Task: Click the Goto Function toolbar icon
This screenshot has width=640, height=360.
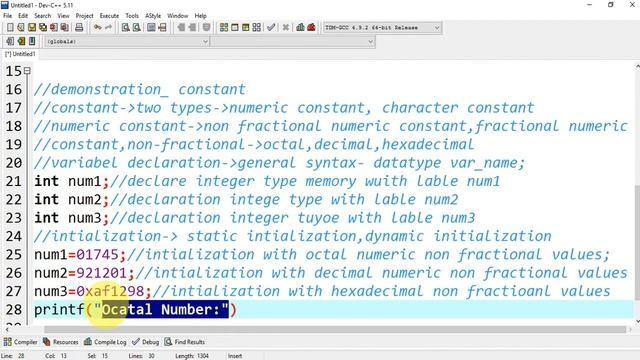Action: [151, 27]
